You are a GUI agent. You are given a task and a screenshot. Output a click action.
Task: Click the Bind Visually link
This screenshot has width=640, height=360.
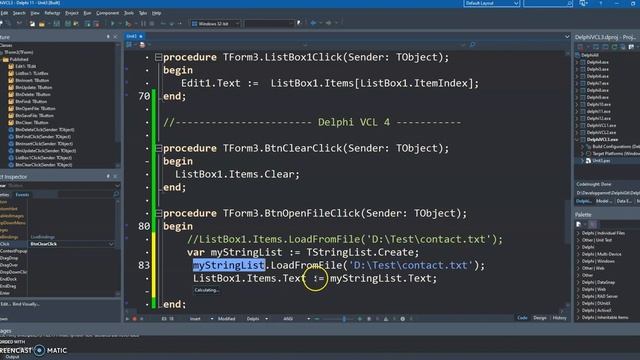pos(26,304)
